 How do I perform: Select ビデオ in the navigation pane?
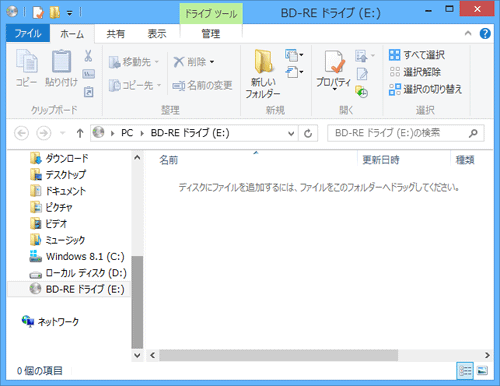(x=49, y=224)
